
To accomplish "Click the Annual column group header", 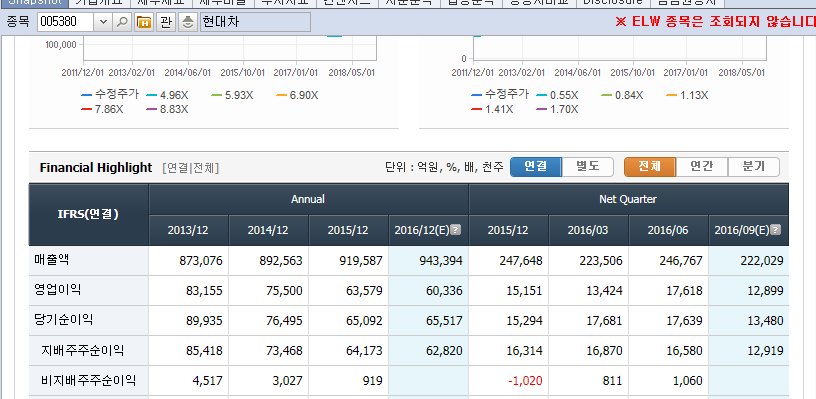I will pyautogui.click(x=308, y=199).
